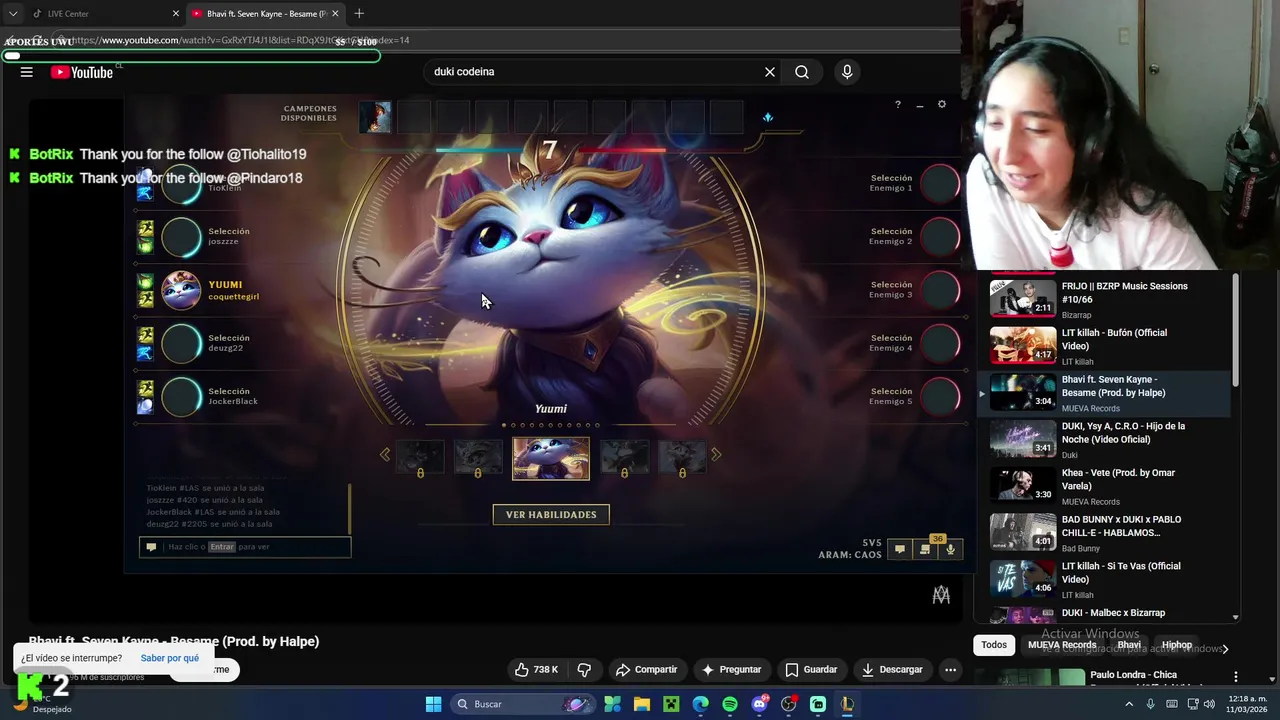Select the highlighted Yuumi skin thumbnail

click(551, 458)
